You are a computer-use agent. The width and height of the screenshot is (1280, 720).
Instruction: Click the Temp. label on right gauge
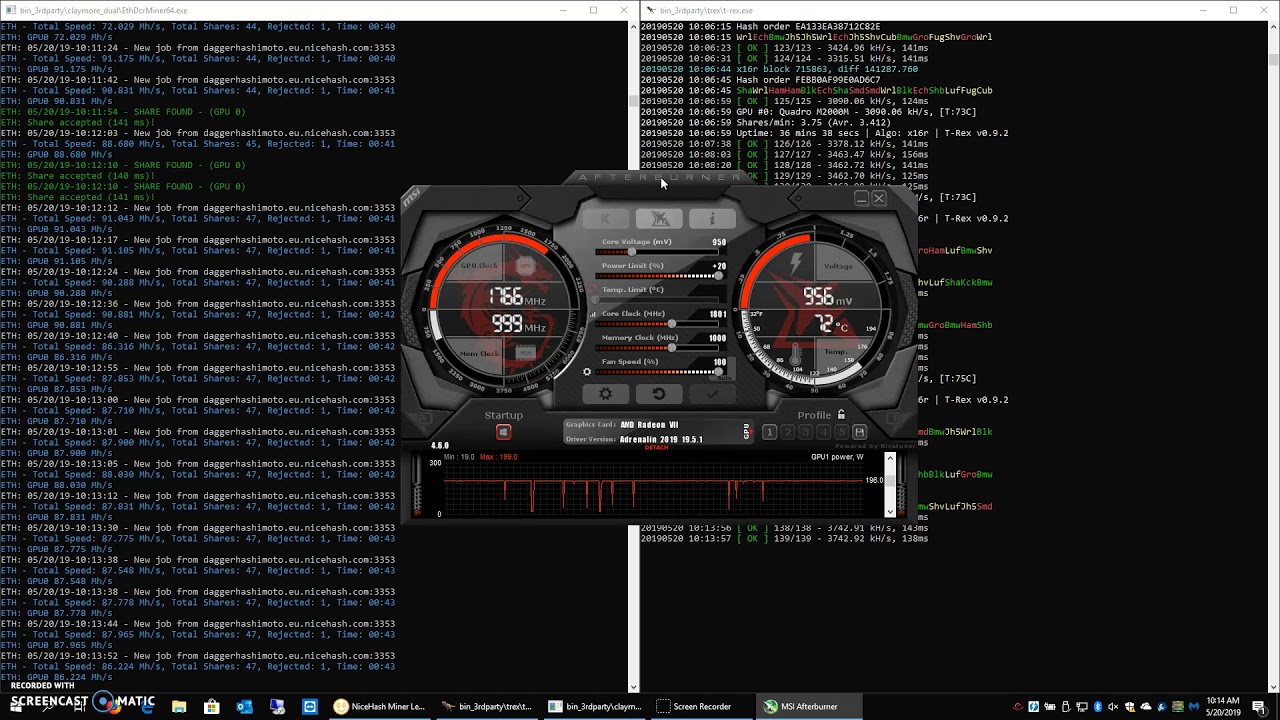(x=836, y=352)
